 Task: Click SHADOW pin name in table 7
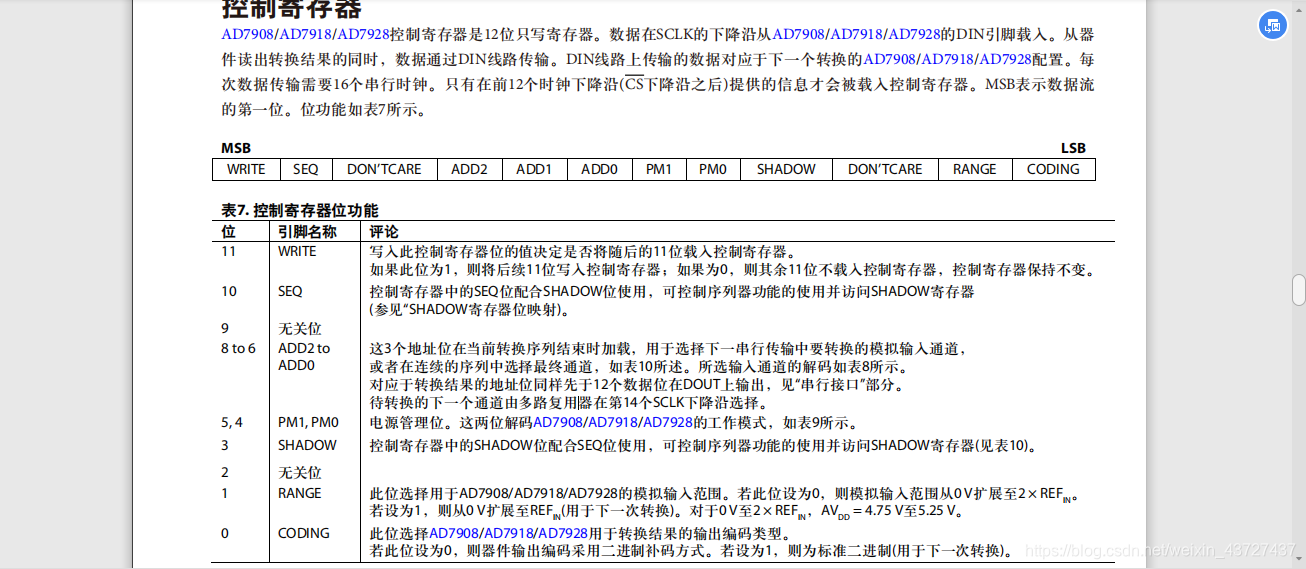pyautogui.click(x=307, y=444)
